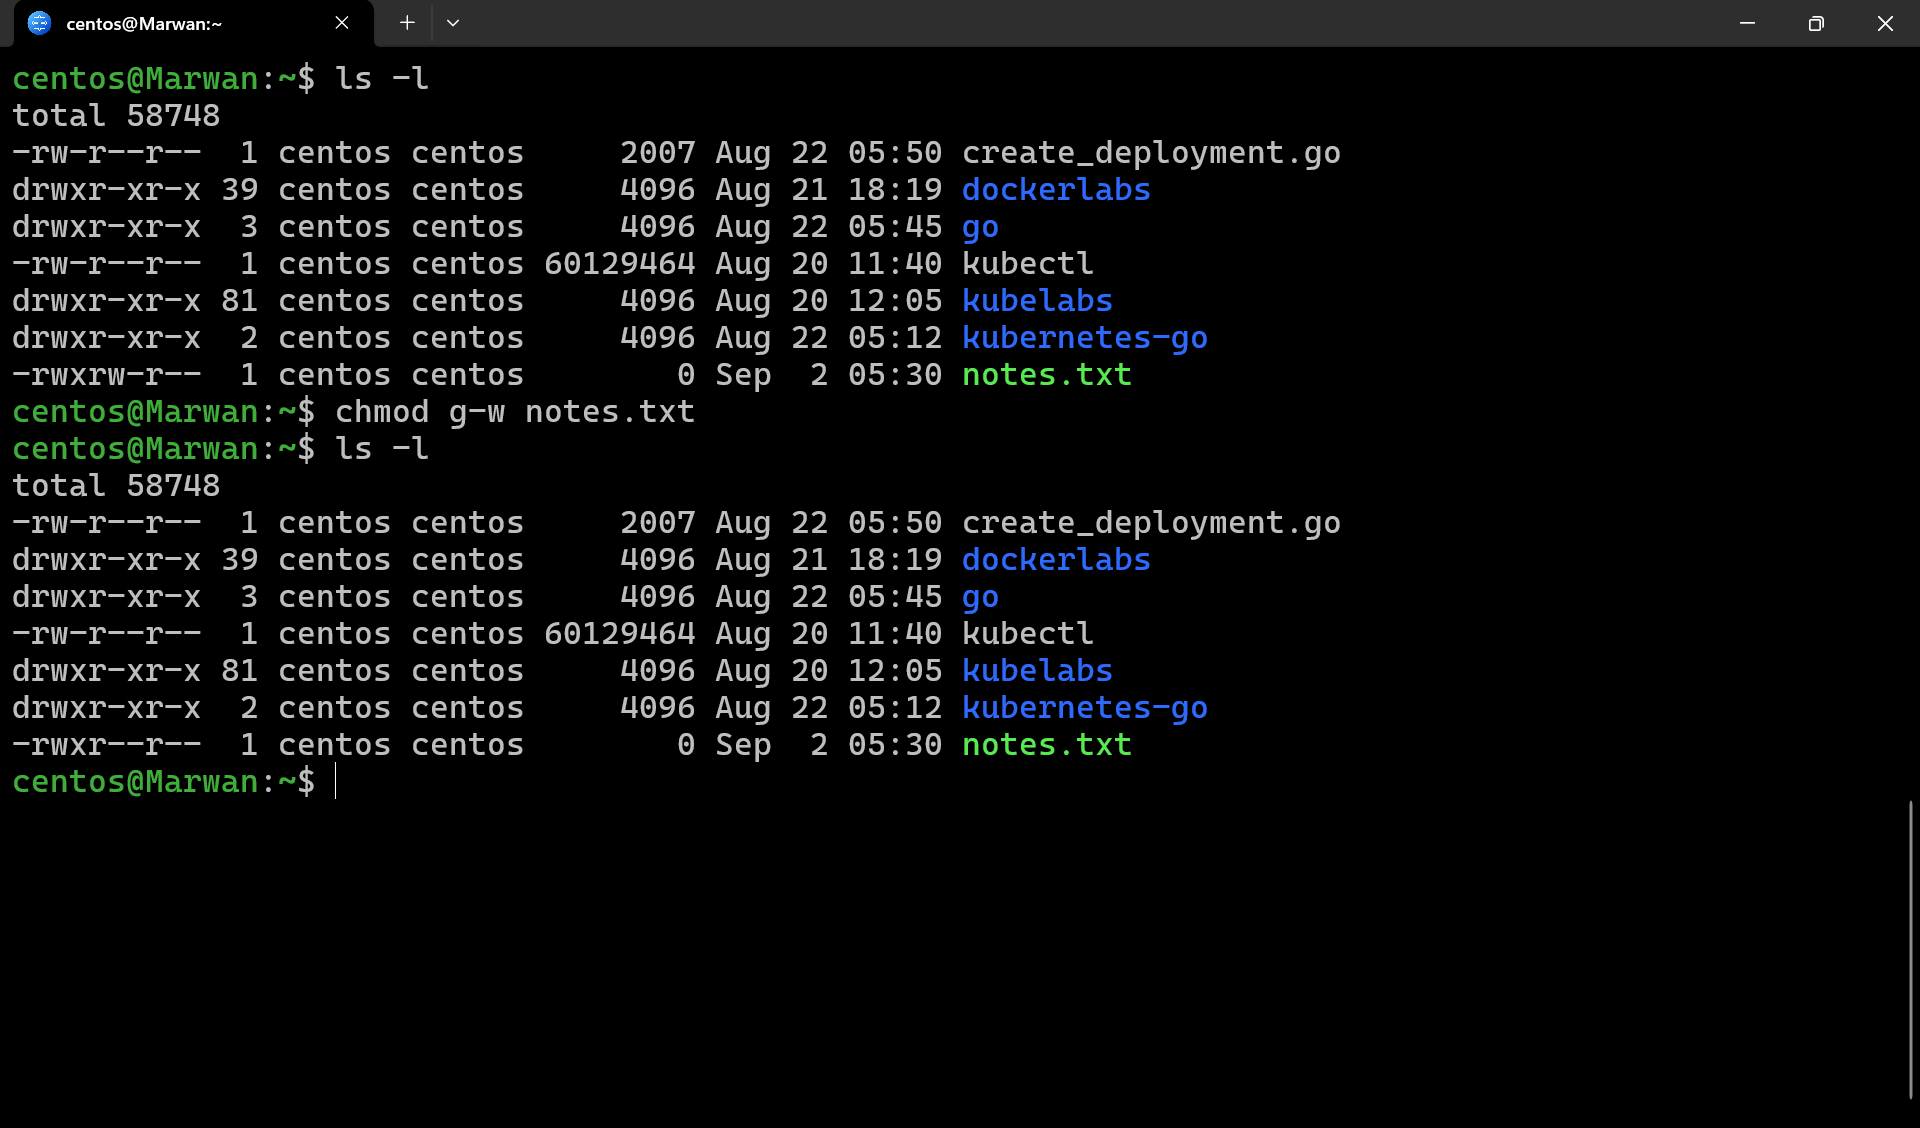
Task: Click the '-rwxrw-r--' permission string
Action: pyautogui.click(x=107, y=375)
